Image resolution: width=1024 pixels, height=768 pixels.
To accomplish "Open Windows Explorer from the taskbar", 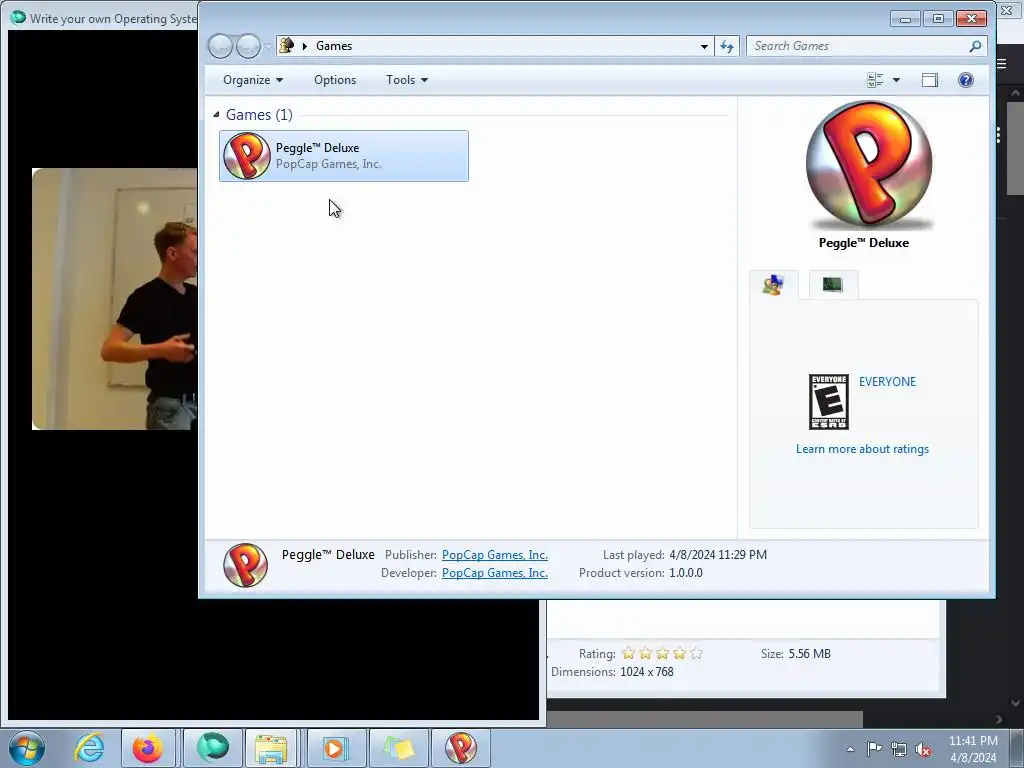I will click(x=272, y=748).
